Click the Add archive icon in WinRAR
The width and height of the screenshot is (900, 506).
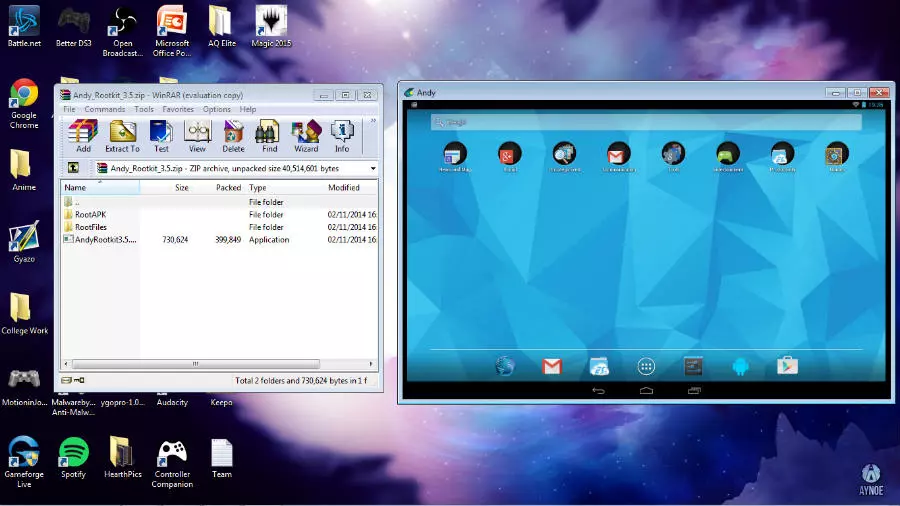tap(83, 135)
